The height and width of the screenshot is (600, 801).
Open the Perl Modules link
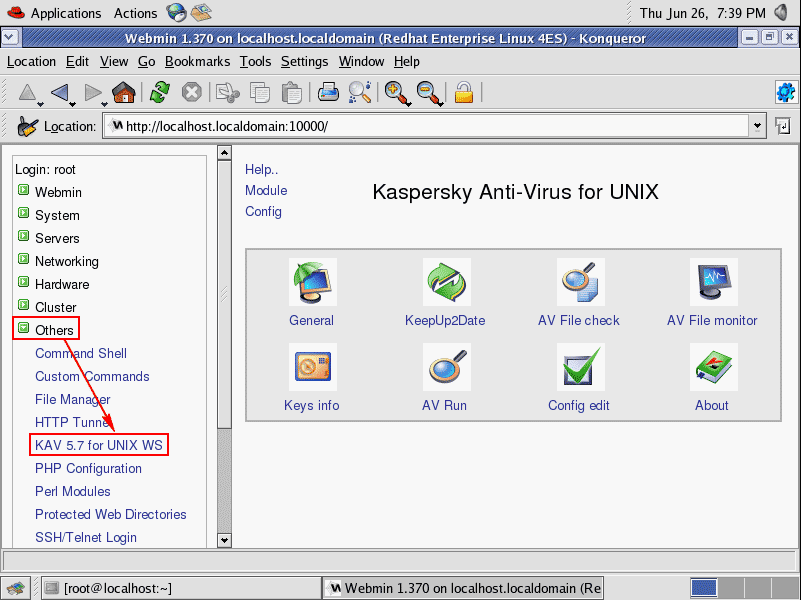(73, 491)
